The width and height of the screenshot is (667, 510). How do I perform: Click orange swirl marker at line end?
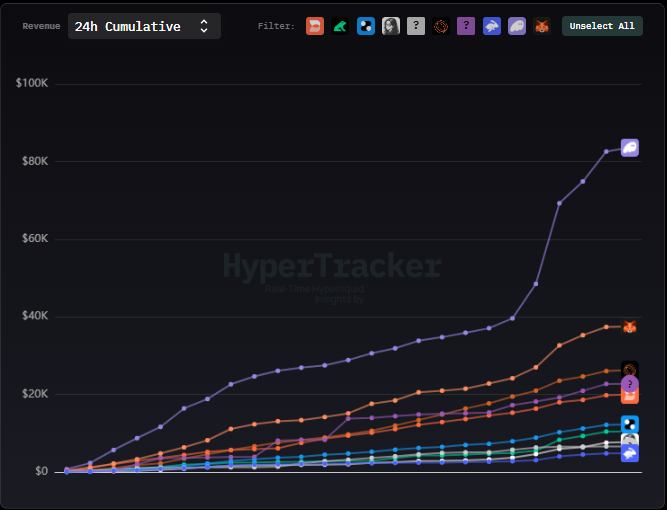630,370
